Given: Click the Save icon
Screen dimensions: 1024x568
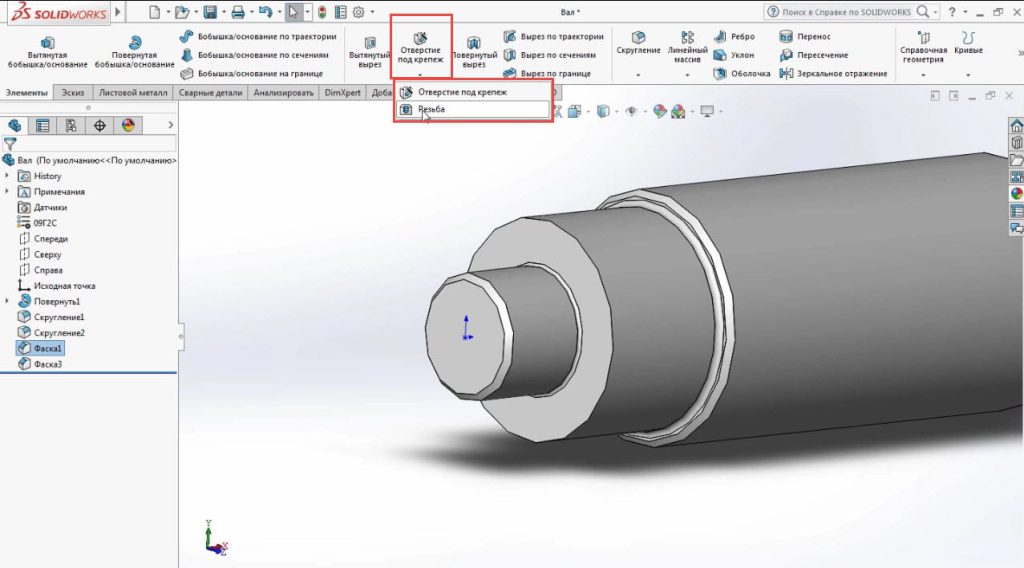Looking at the screenshot, I should click(x=210, y=12).
